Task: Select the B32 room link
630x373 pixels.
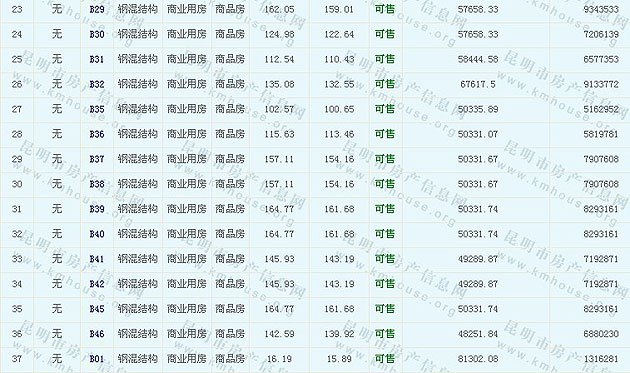Action: 97,84
